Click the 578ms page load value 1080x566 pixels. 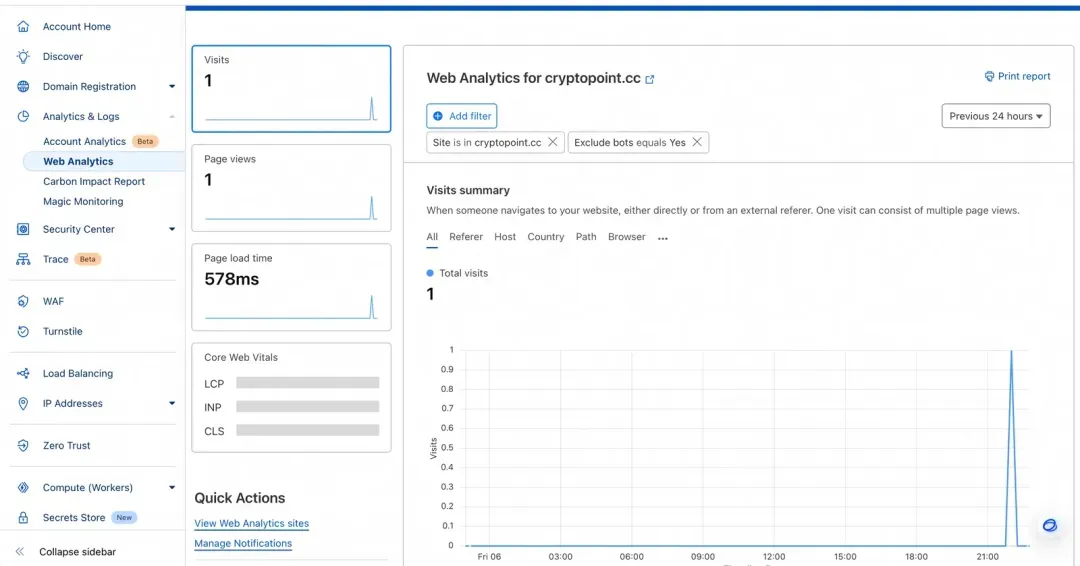pyautogui.click(x=231, y=279)
